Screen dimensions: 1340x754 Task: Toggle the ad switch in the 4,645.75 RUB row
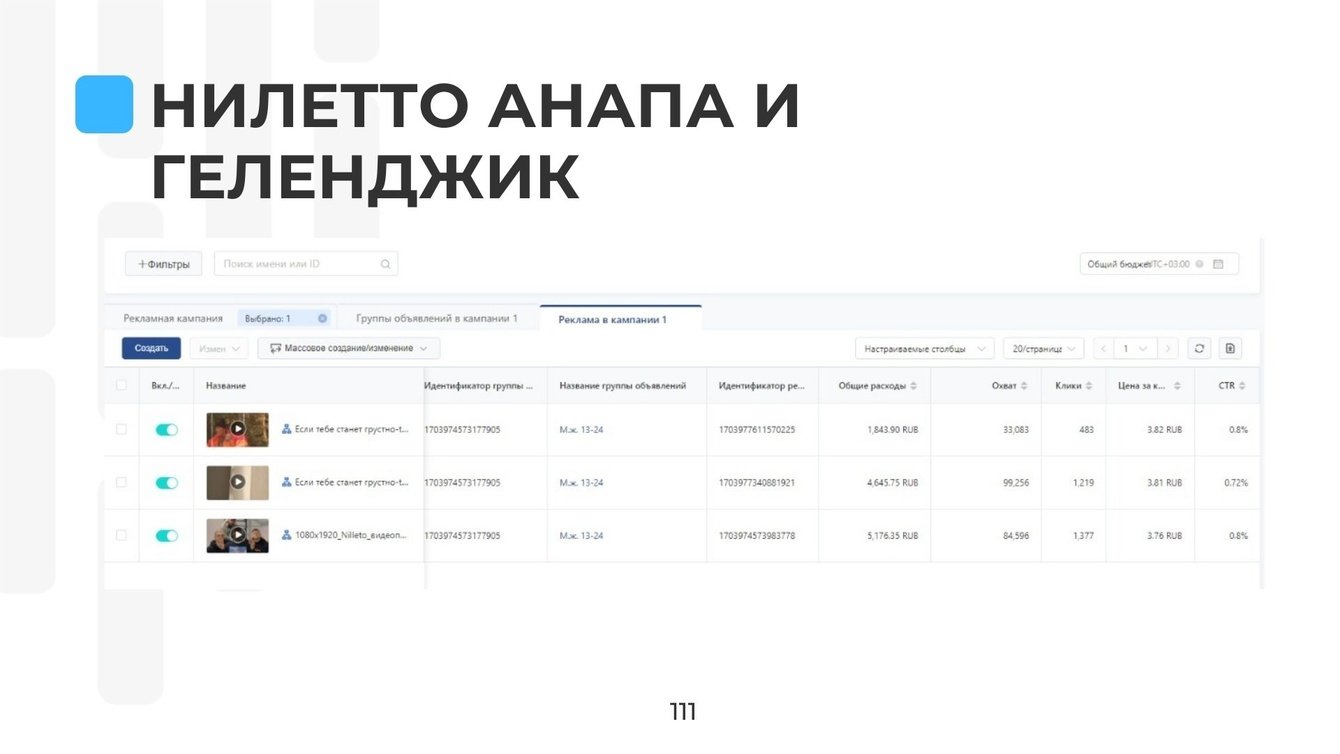(167, 483)
